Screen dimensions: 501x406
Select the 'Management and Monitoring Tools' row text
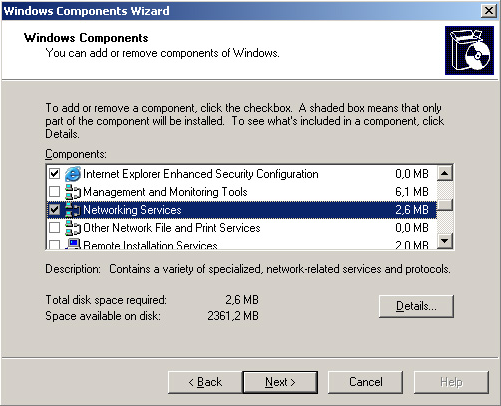pos(165,192)
